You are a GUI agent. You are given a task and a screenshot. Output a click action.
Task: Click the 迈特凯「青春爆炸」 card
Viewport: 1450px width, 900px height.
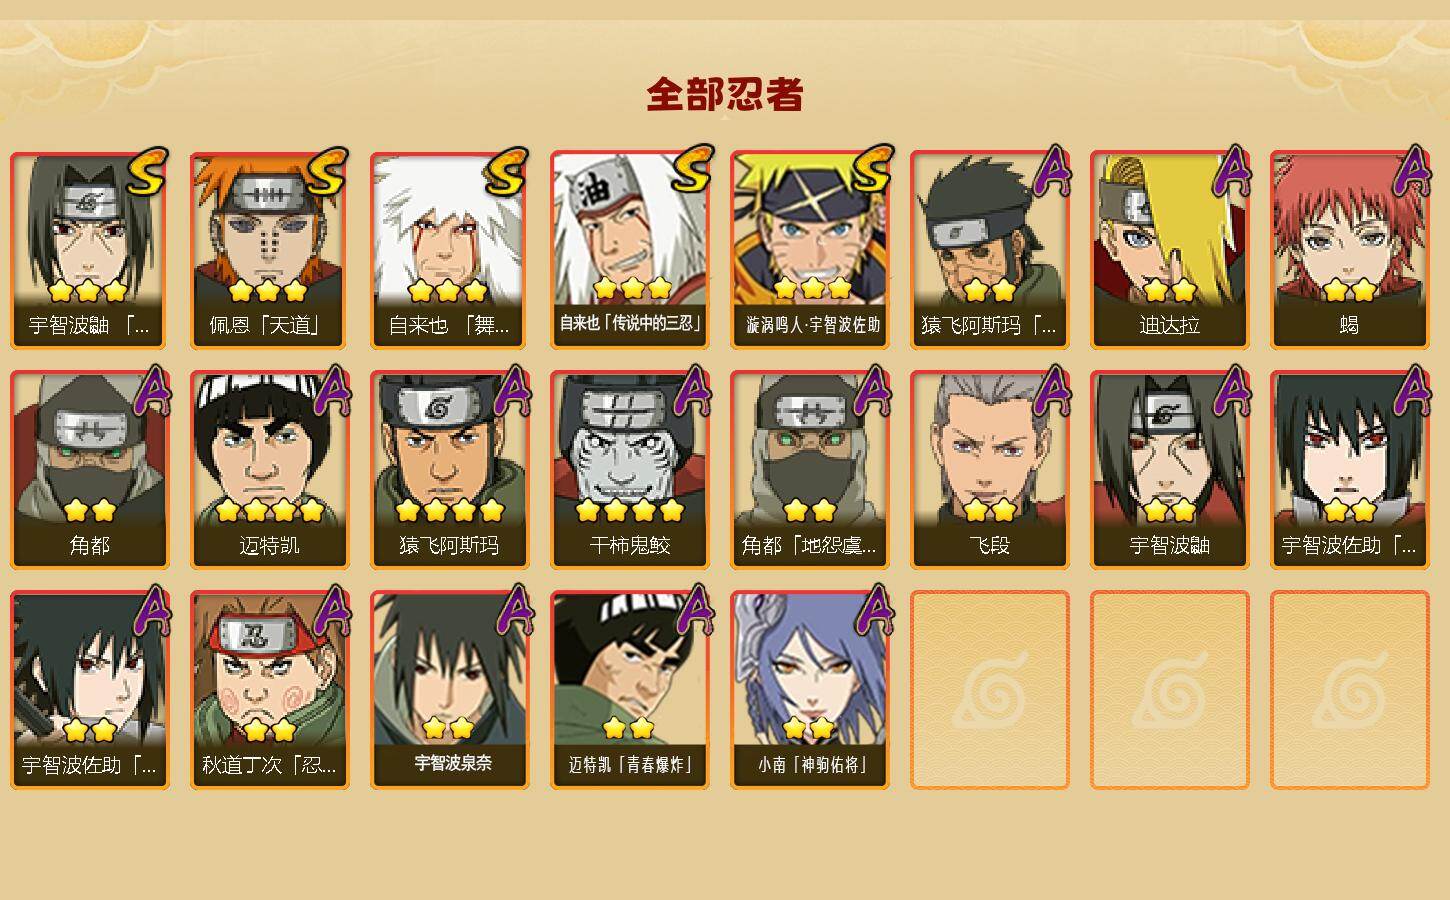pos(629,690)
